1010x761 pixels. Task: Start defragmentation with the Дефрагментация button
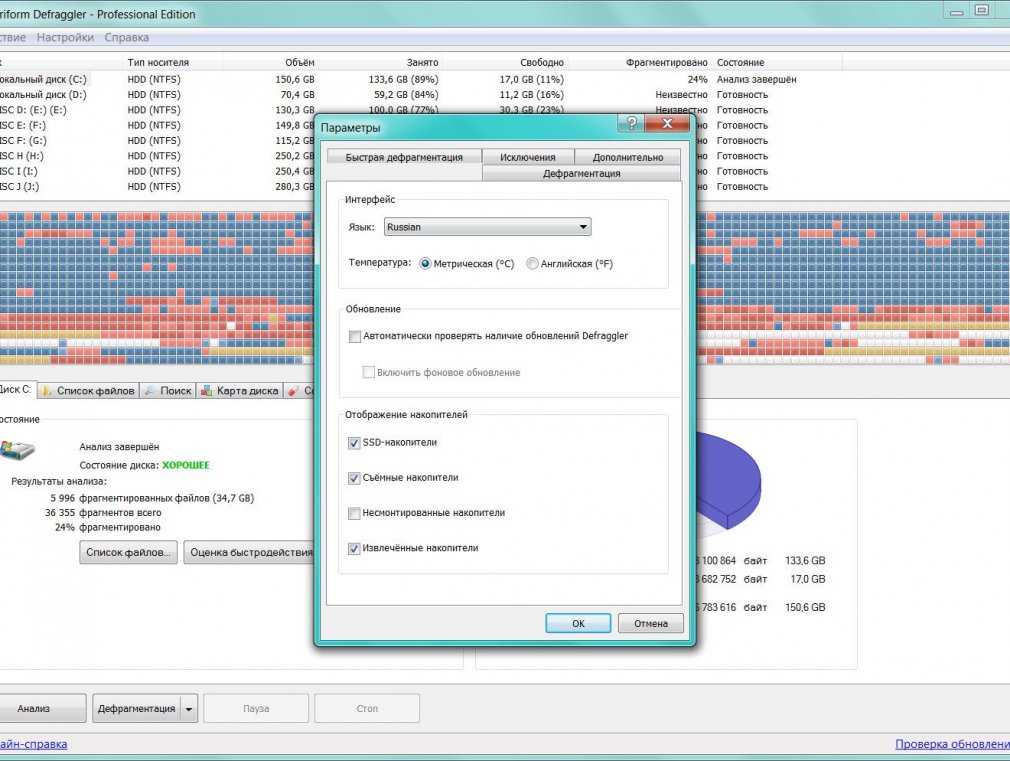click(x=137, y=709)
